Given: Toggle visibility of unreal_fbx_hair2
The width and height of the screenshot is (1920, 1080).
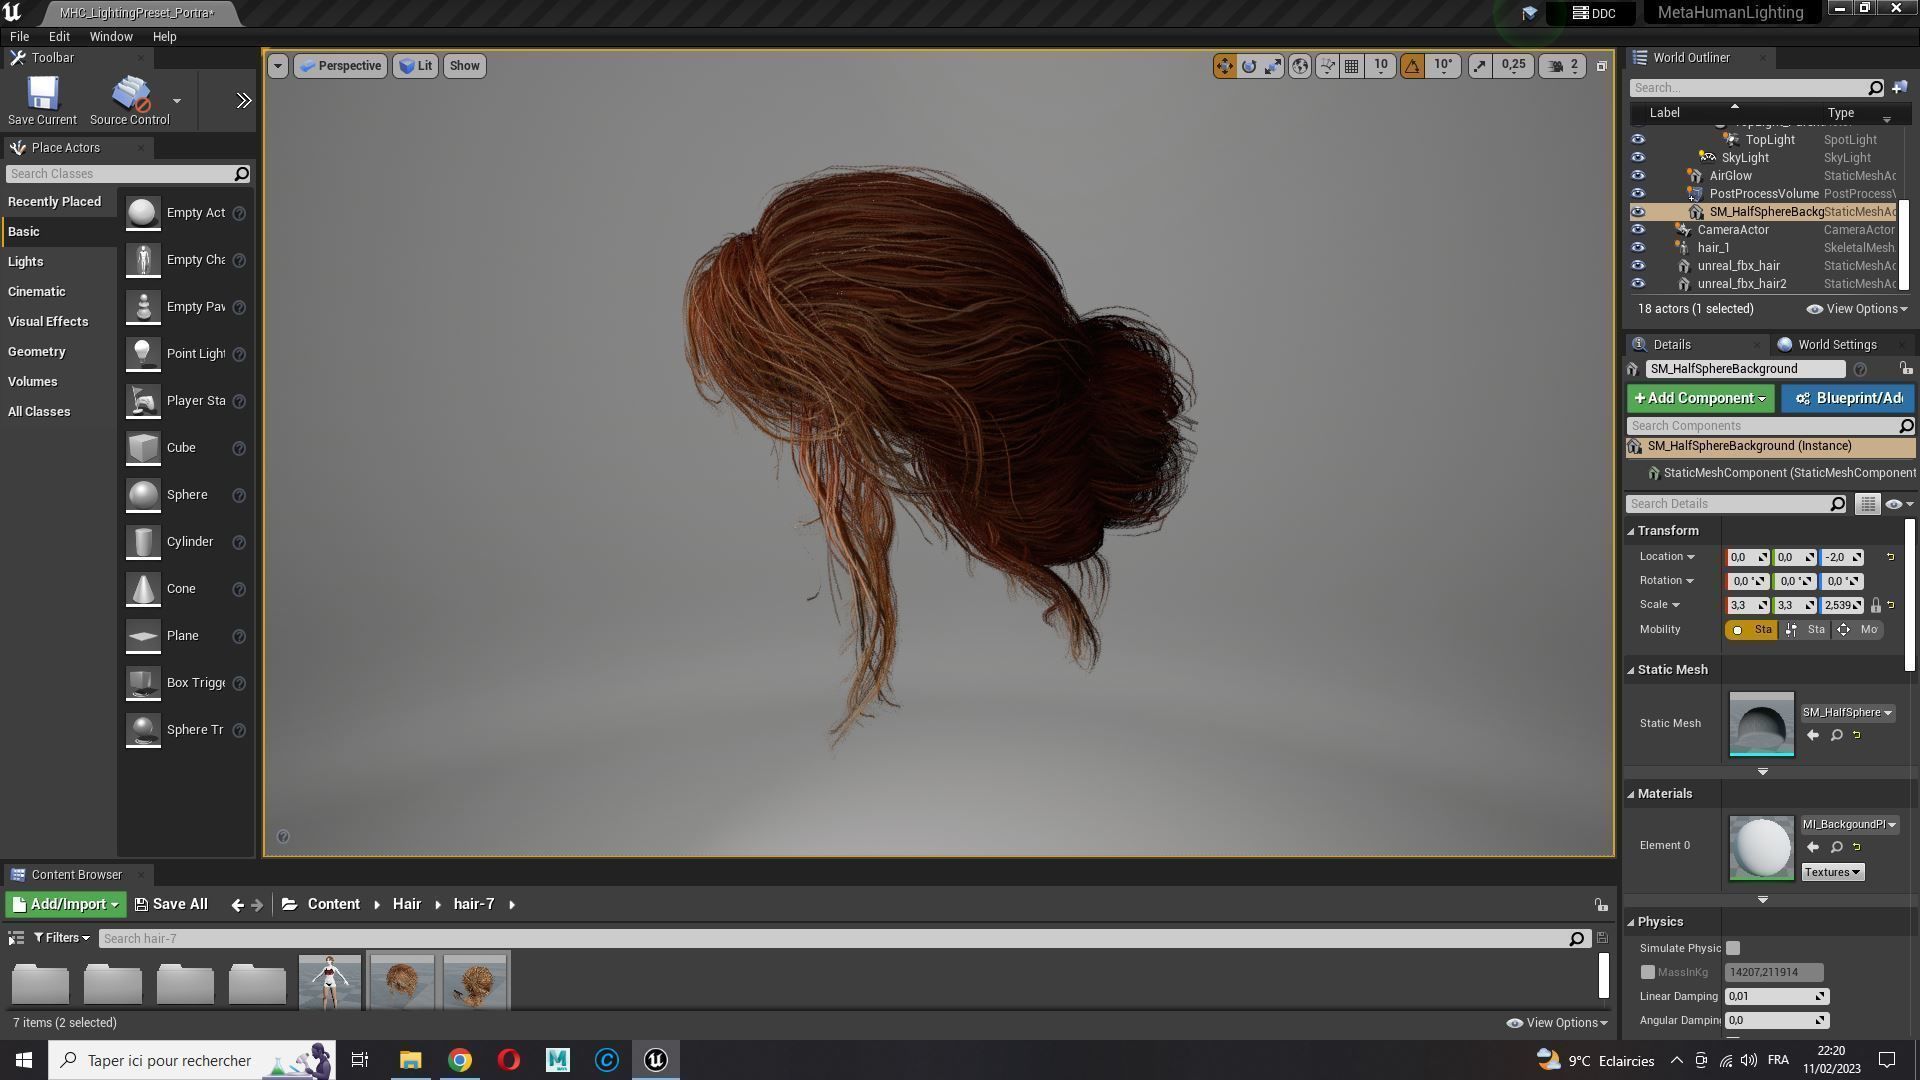Looking at the screenshot, I should coord(1638,284).
